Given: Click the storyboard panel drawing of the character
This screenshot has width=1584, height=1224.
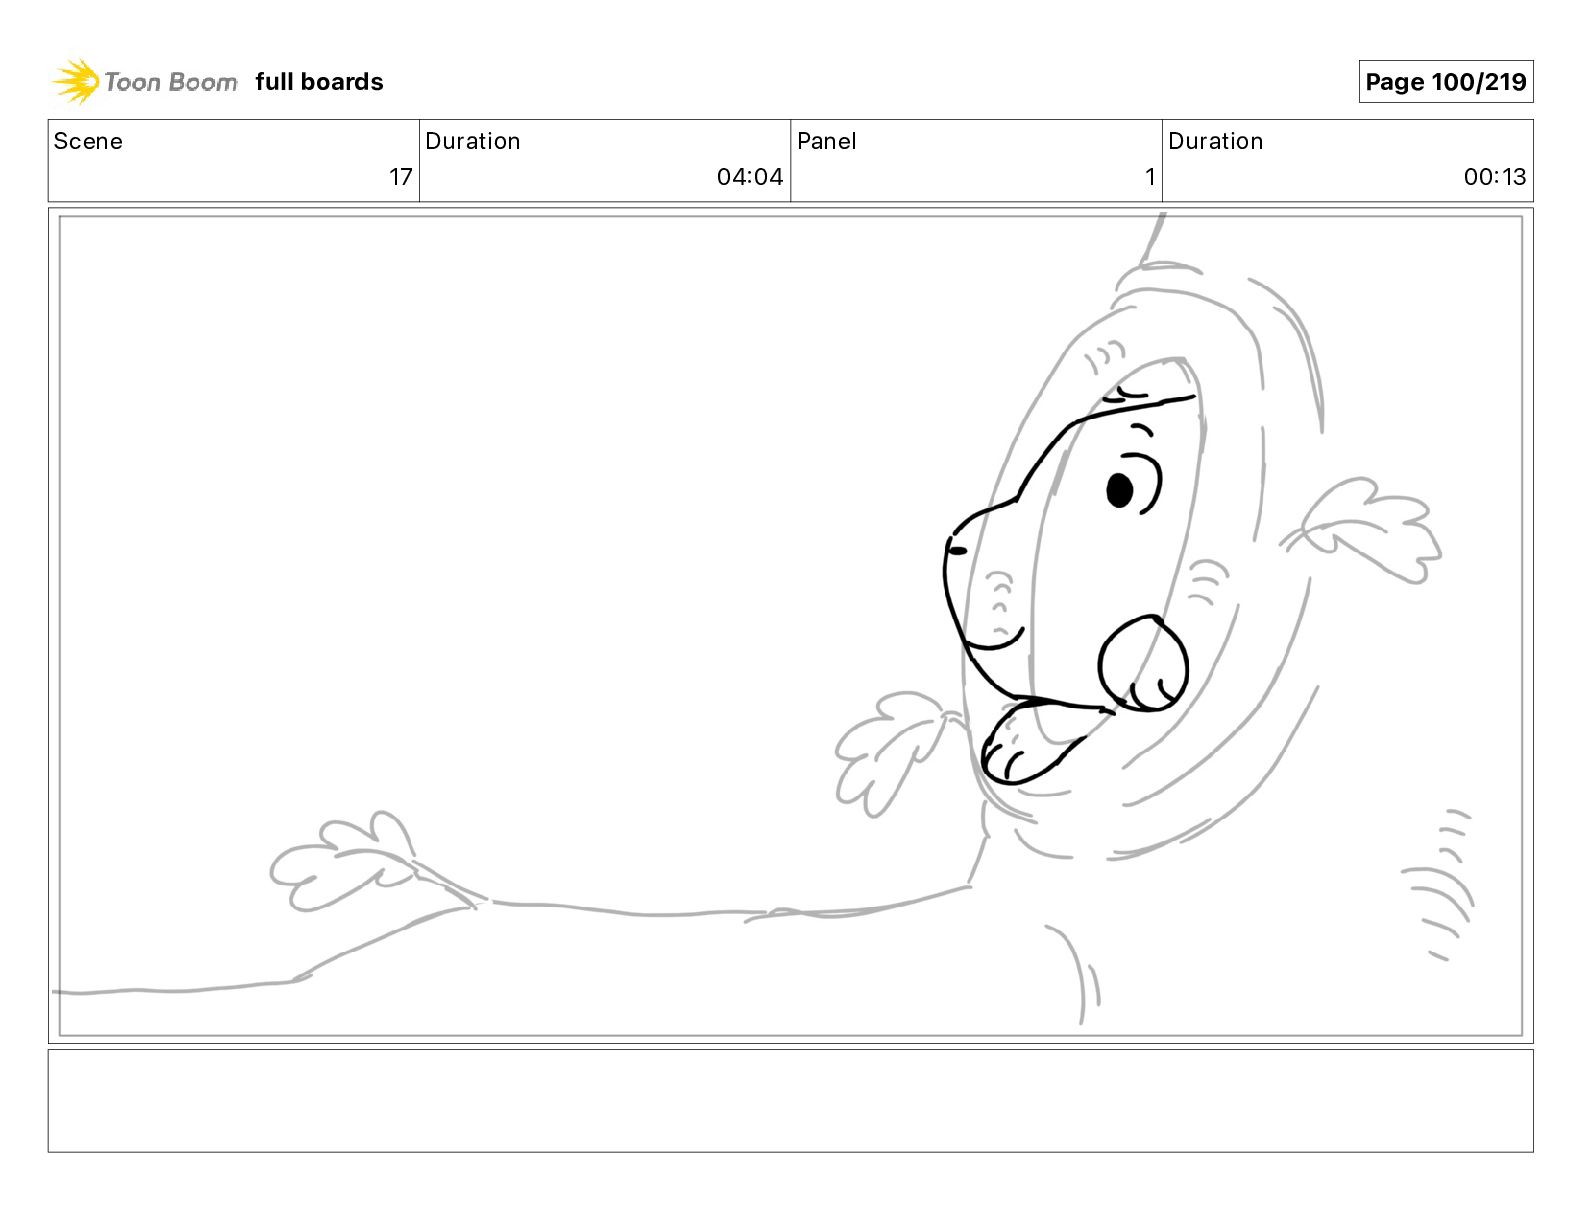Looking at the screenshot, I should click(x=790, y=625).
